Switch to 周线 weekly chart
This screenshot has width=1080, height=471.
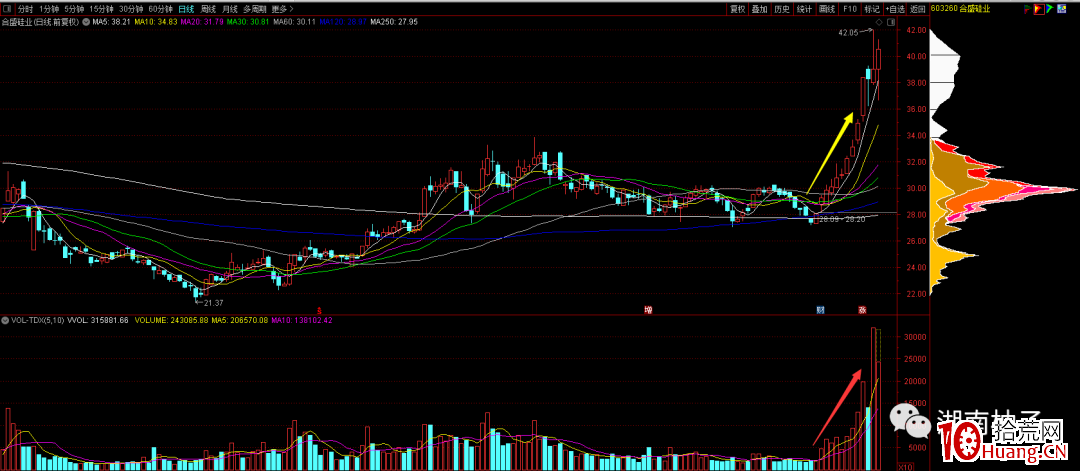click(208, 9)
